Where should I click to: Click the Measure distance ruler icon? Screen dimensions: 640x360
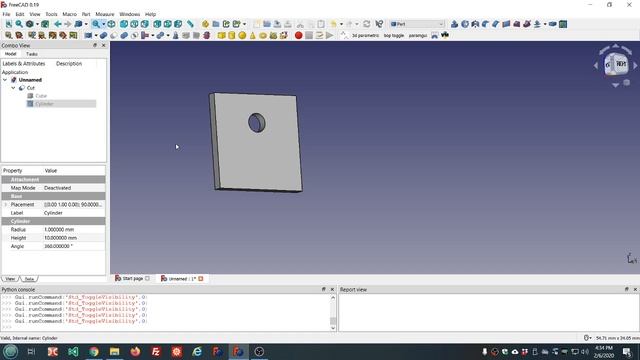coord(190,24)
